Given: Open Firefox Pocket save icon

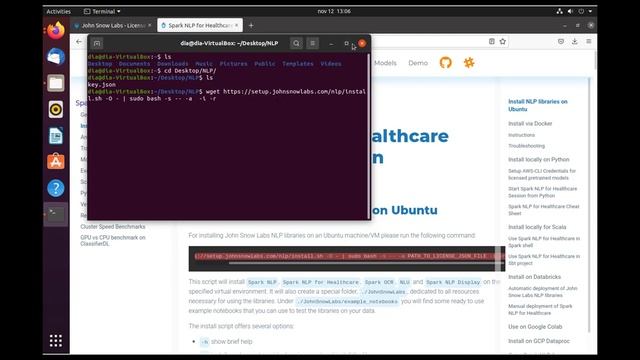Looking at the screenshot, I should pos(561,41).
